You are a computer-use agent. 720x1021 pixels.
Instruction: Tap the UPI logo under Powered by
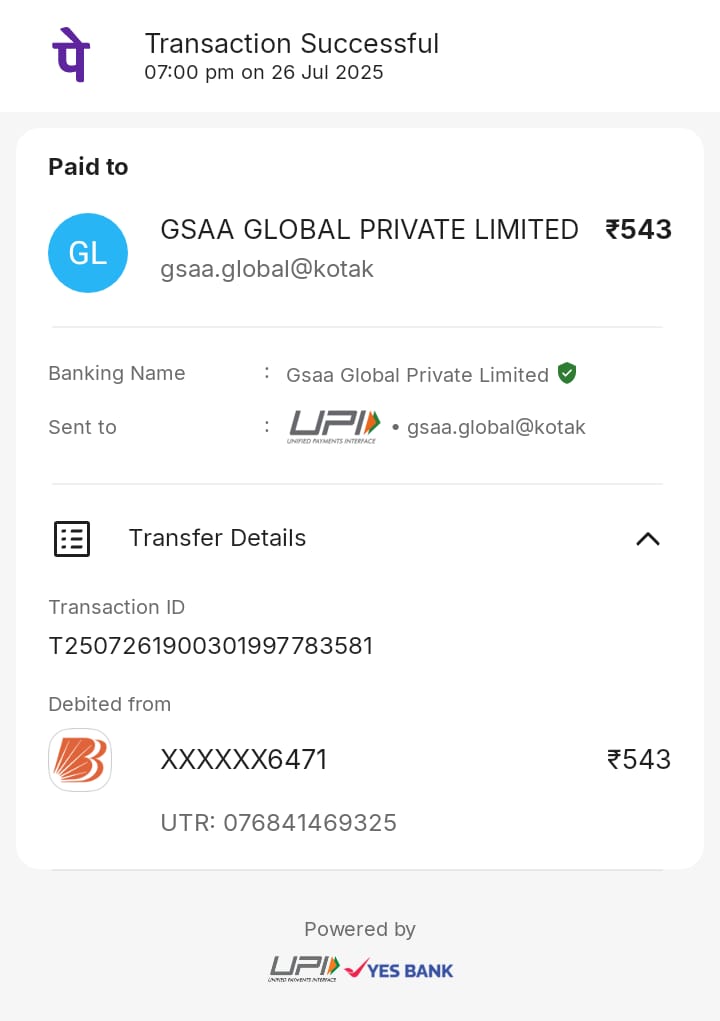[304, 968]
